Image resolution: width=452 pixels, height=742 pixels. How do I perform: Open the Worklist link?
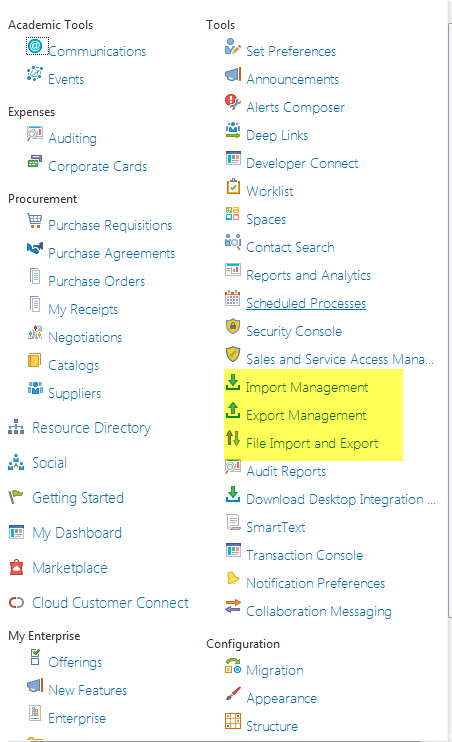point(269,191)
